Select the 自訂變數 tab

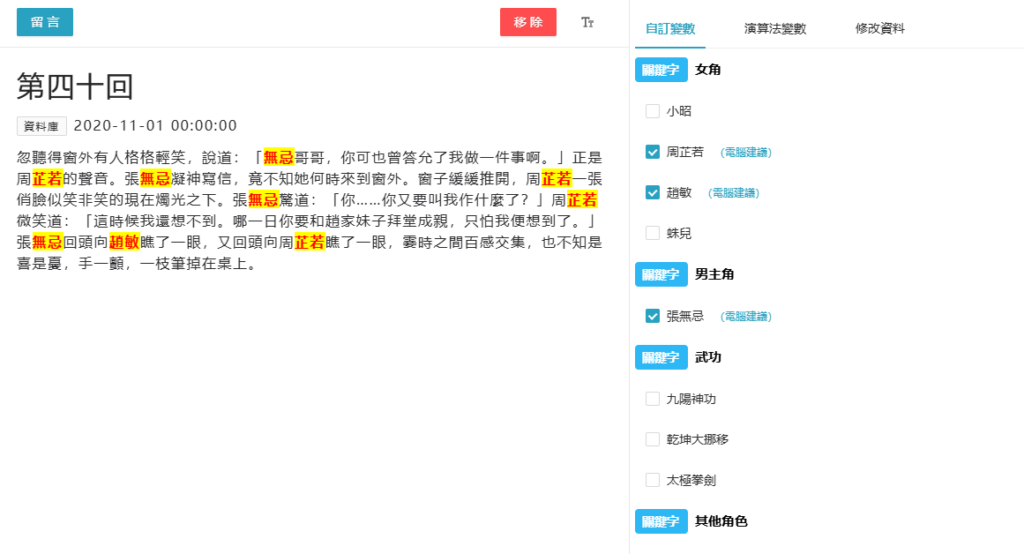coord(670,29)
